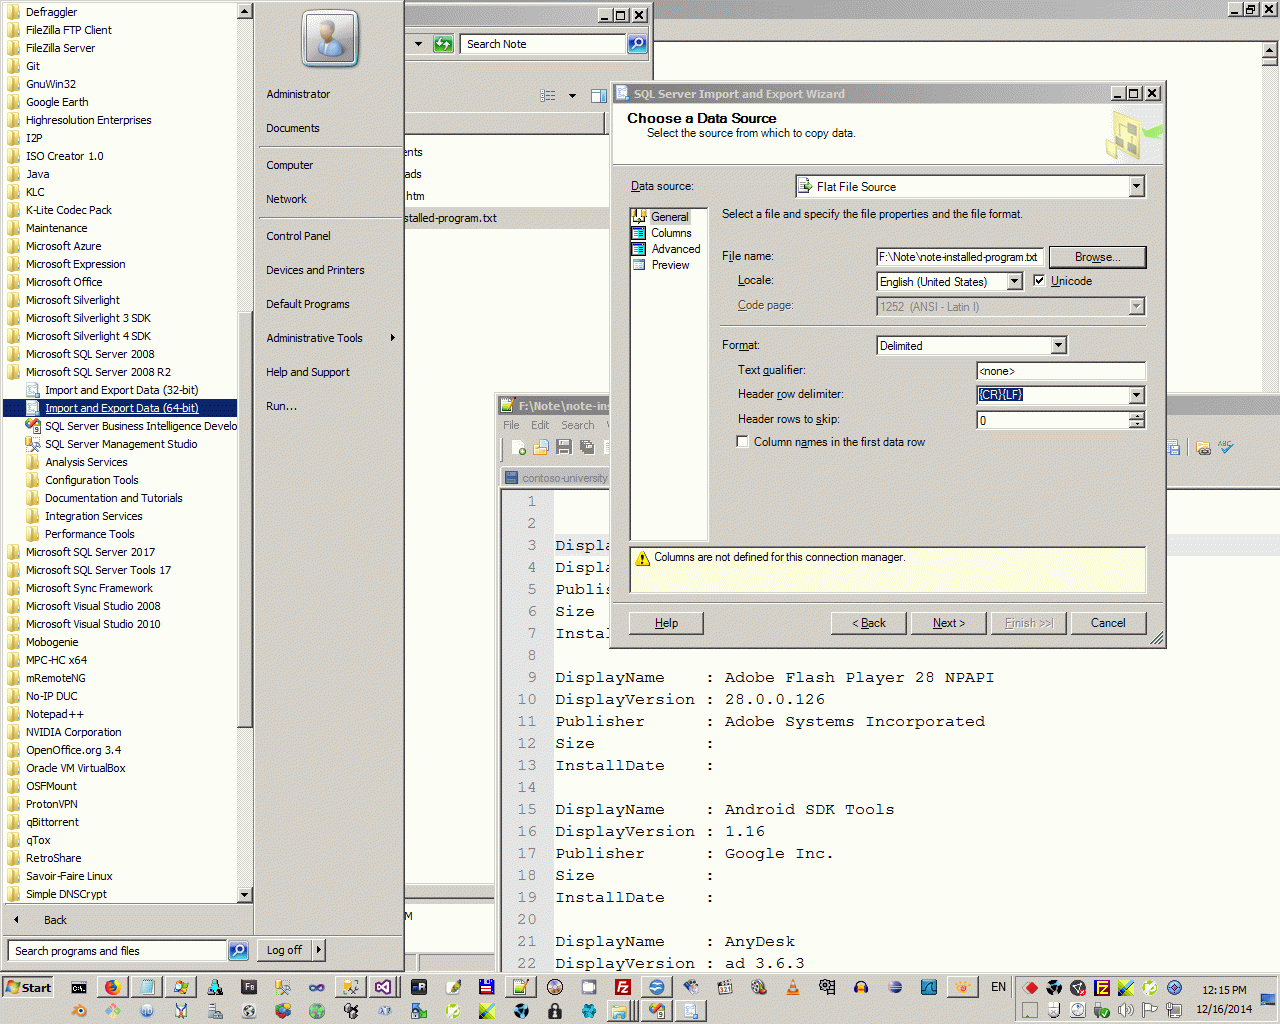Image resolution: width=1280 pixels, height=1024 pixels.
Task: Click the network icon in the system tray
Action: click(1174, 1010)
